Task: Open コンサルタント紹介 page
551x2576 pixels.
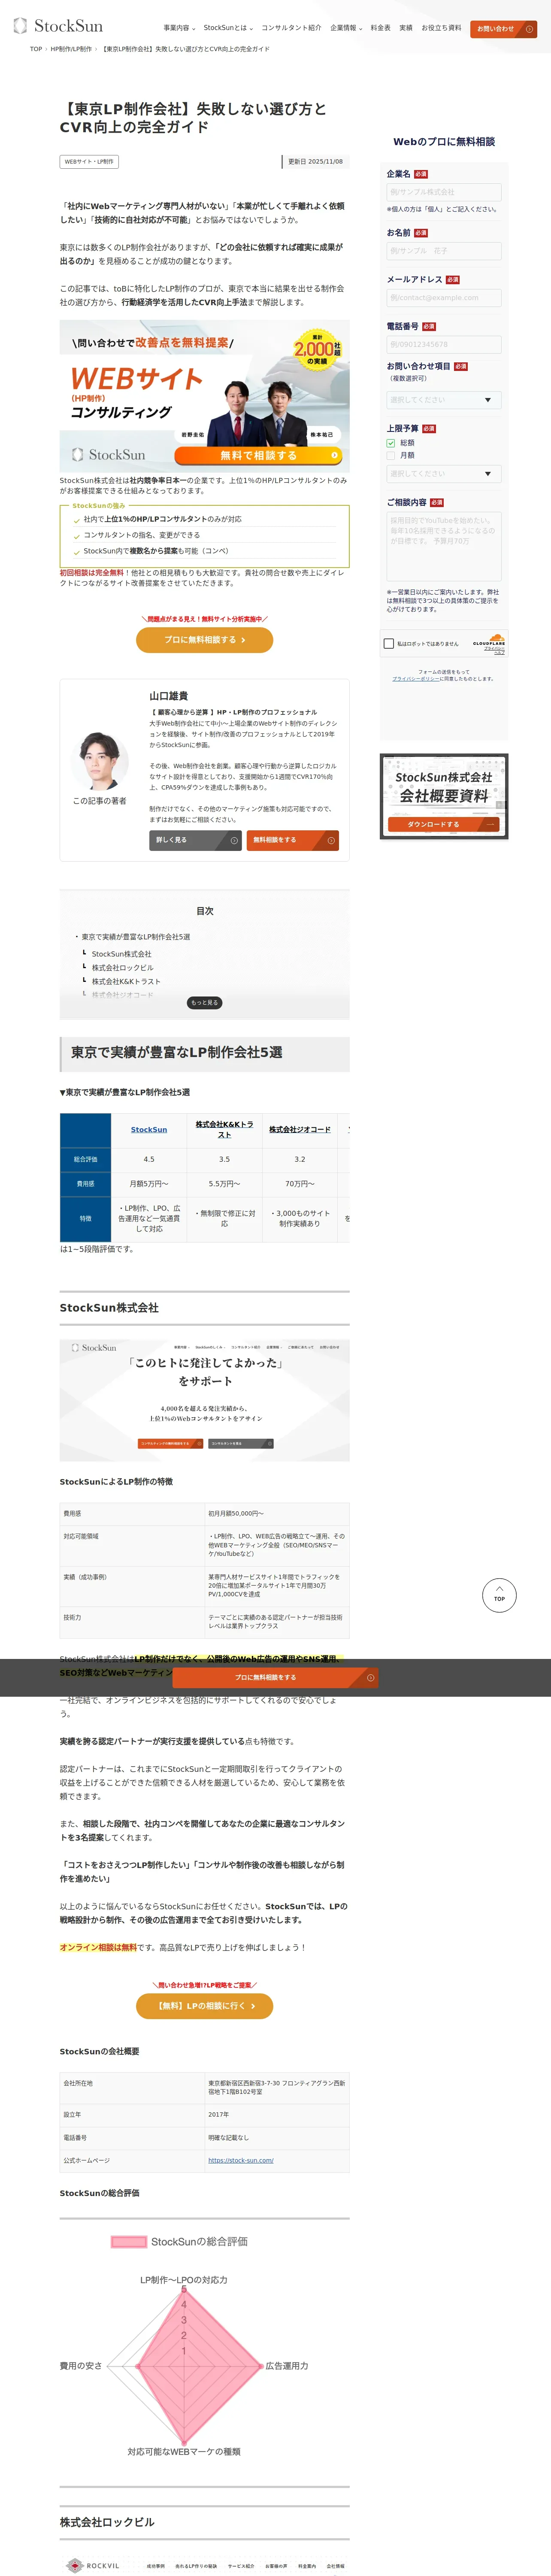Action: tap(291, 28)
